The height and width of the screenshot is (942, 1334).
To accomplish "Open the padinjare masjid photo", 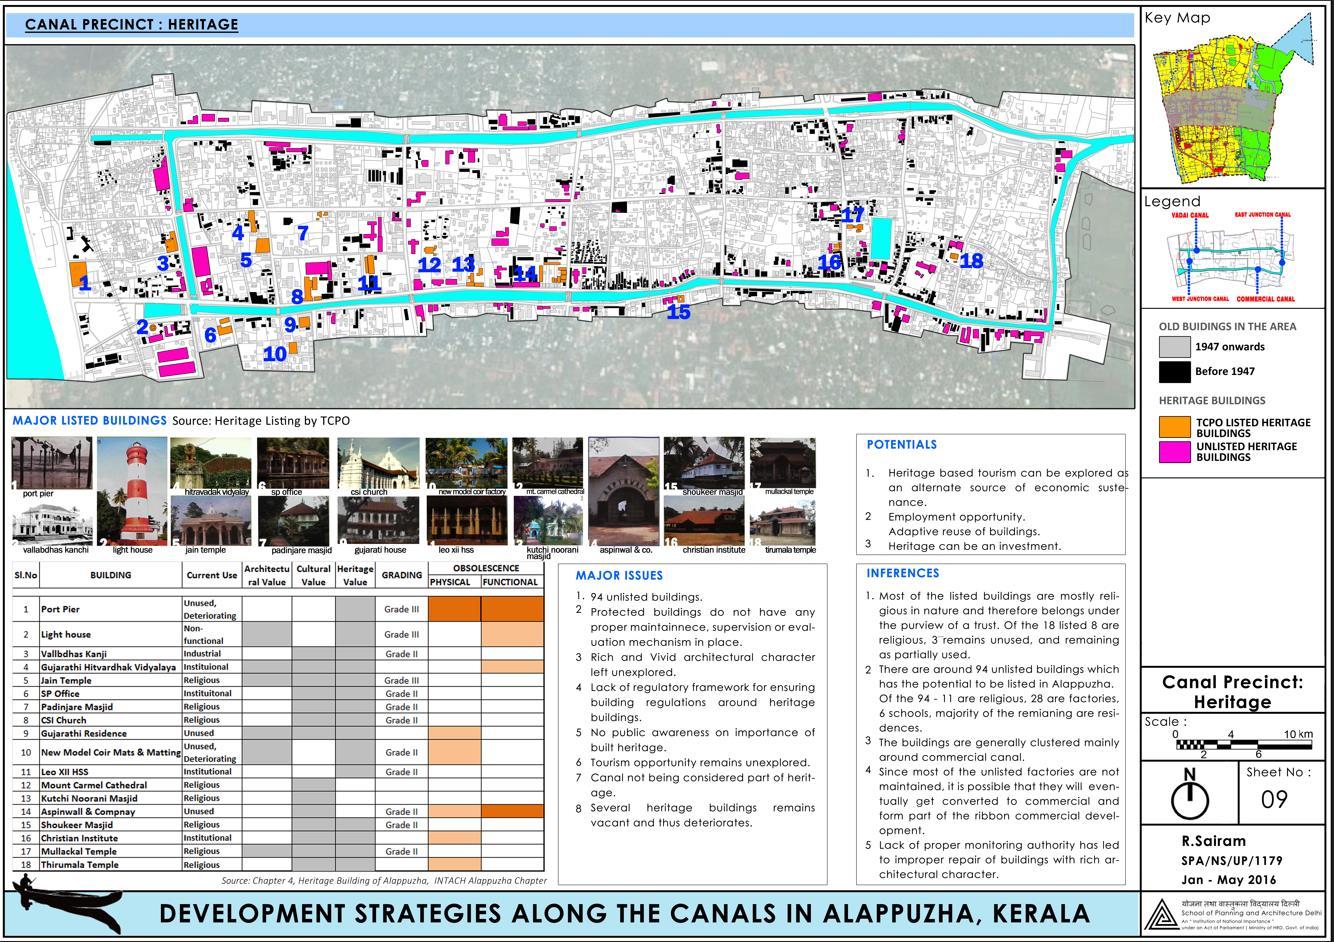I will coord(294,520).
